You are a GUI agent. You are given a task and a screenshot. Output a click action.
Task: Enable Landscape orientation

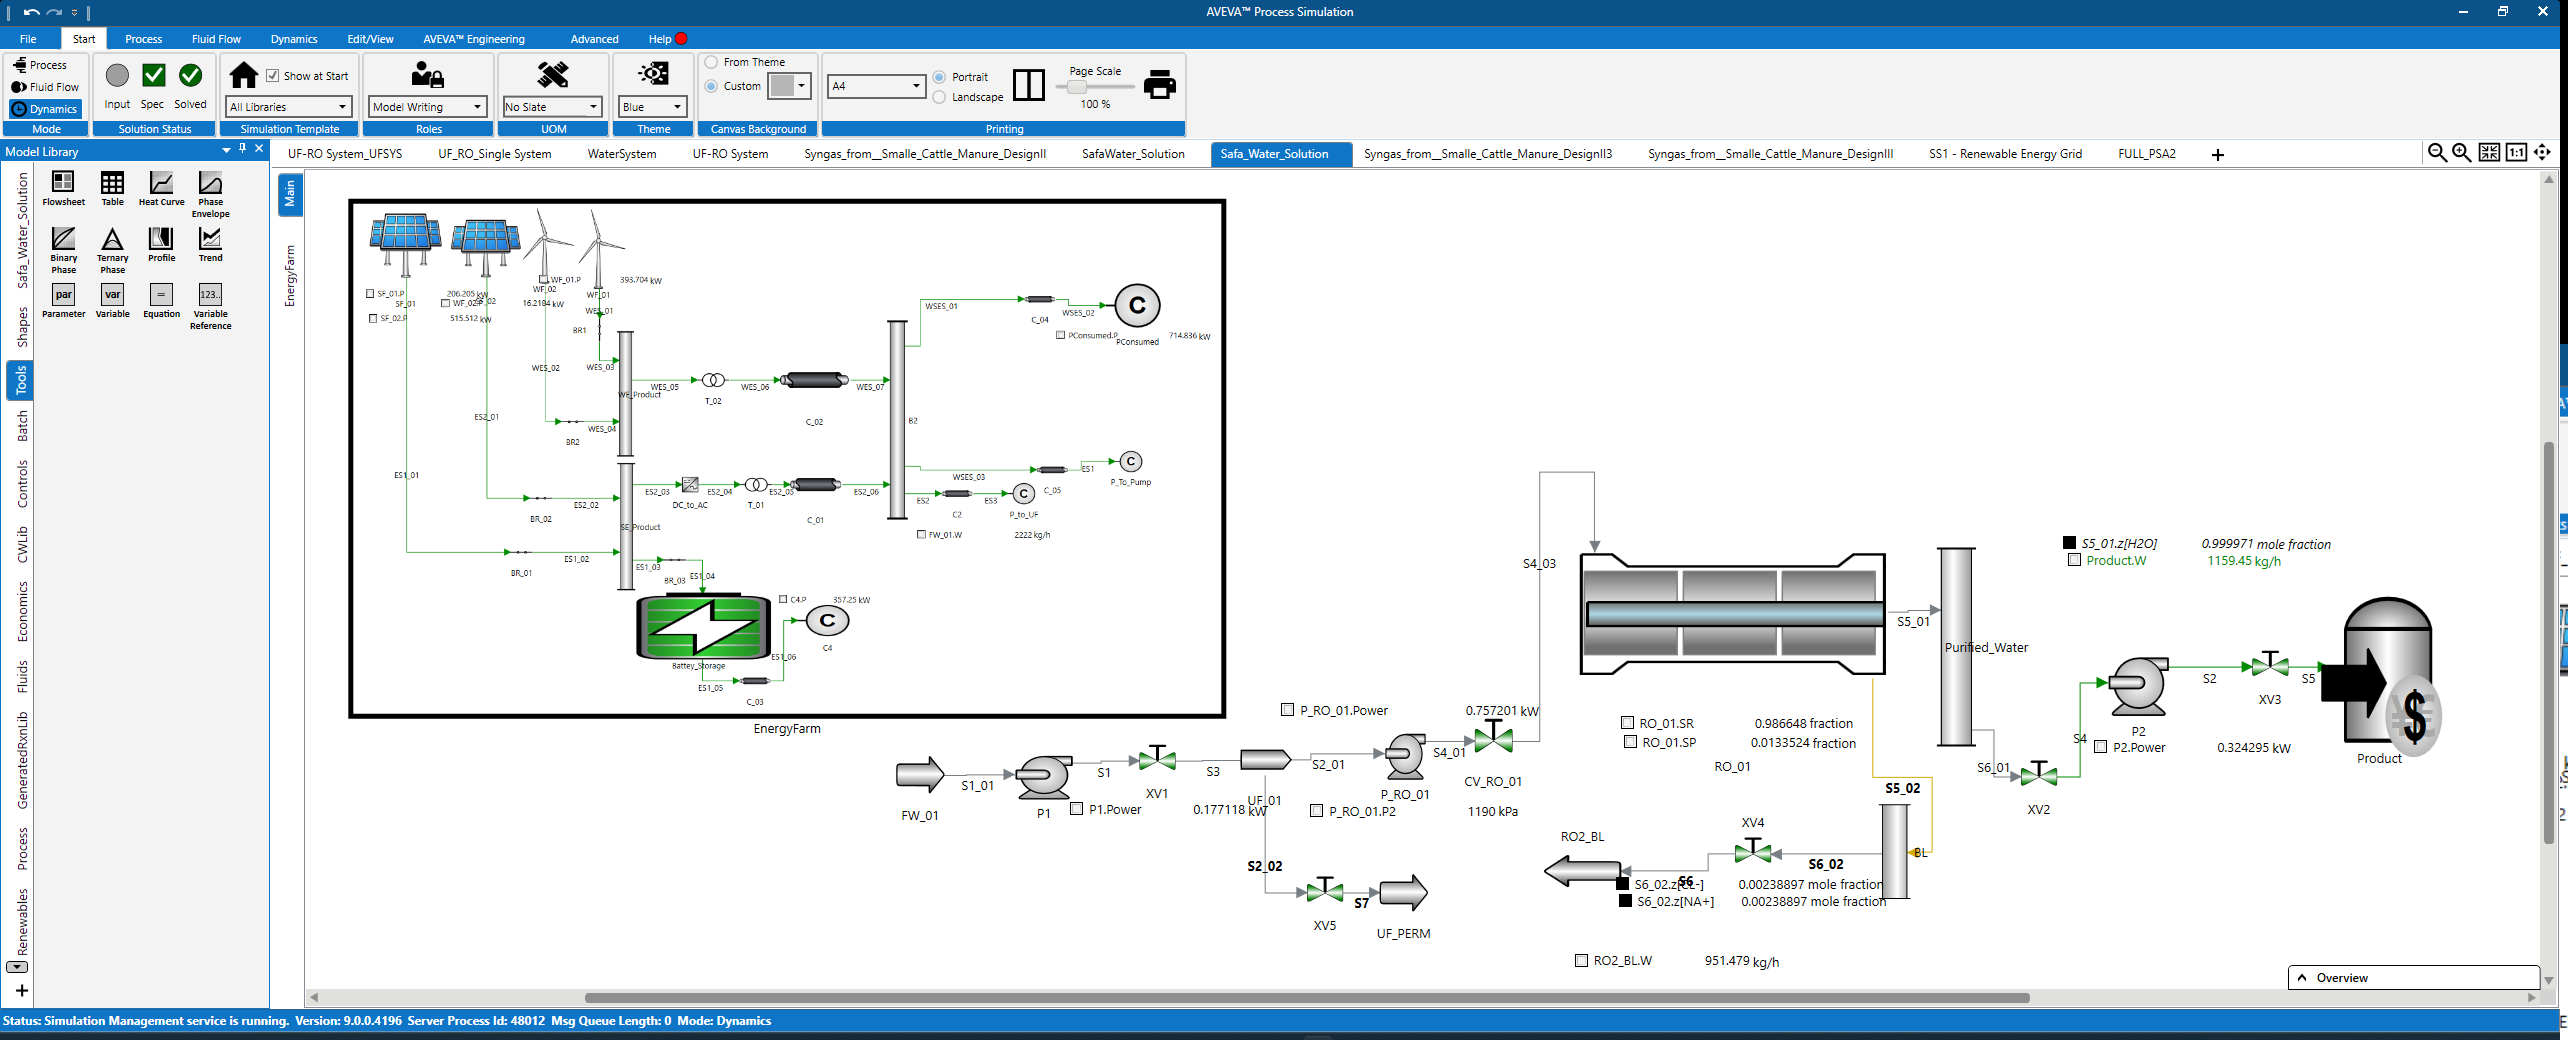(939, 97)
